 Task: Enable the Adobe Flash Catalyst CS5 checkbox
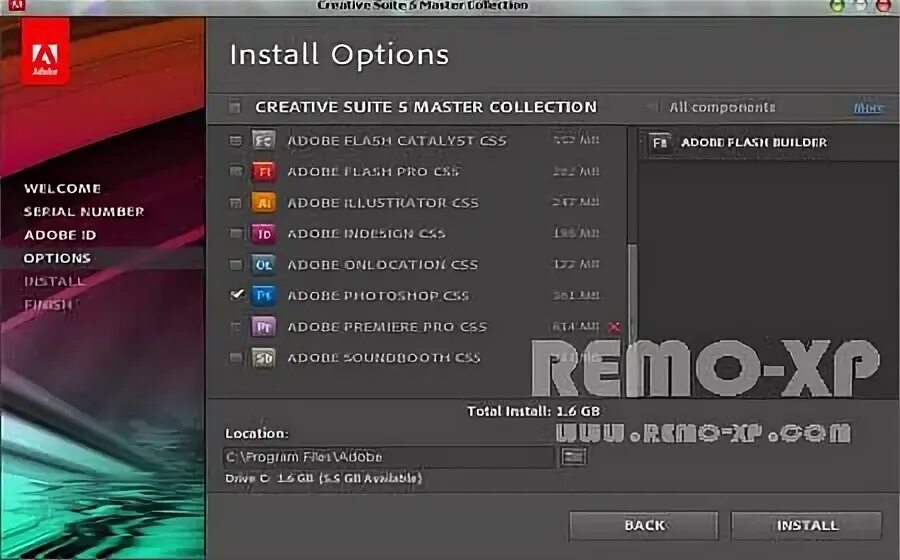[x=235, y=140]
